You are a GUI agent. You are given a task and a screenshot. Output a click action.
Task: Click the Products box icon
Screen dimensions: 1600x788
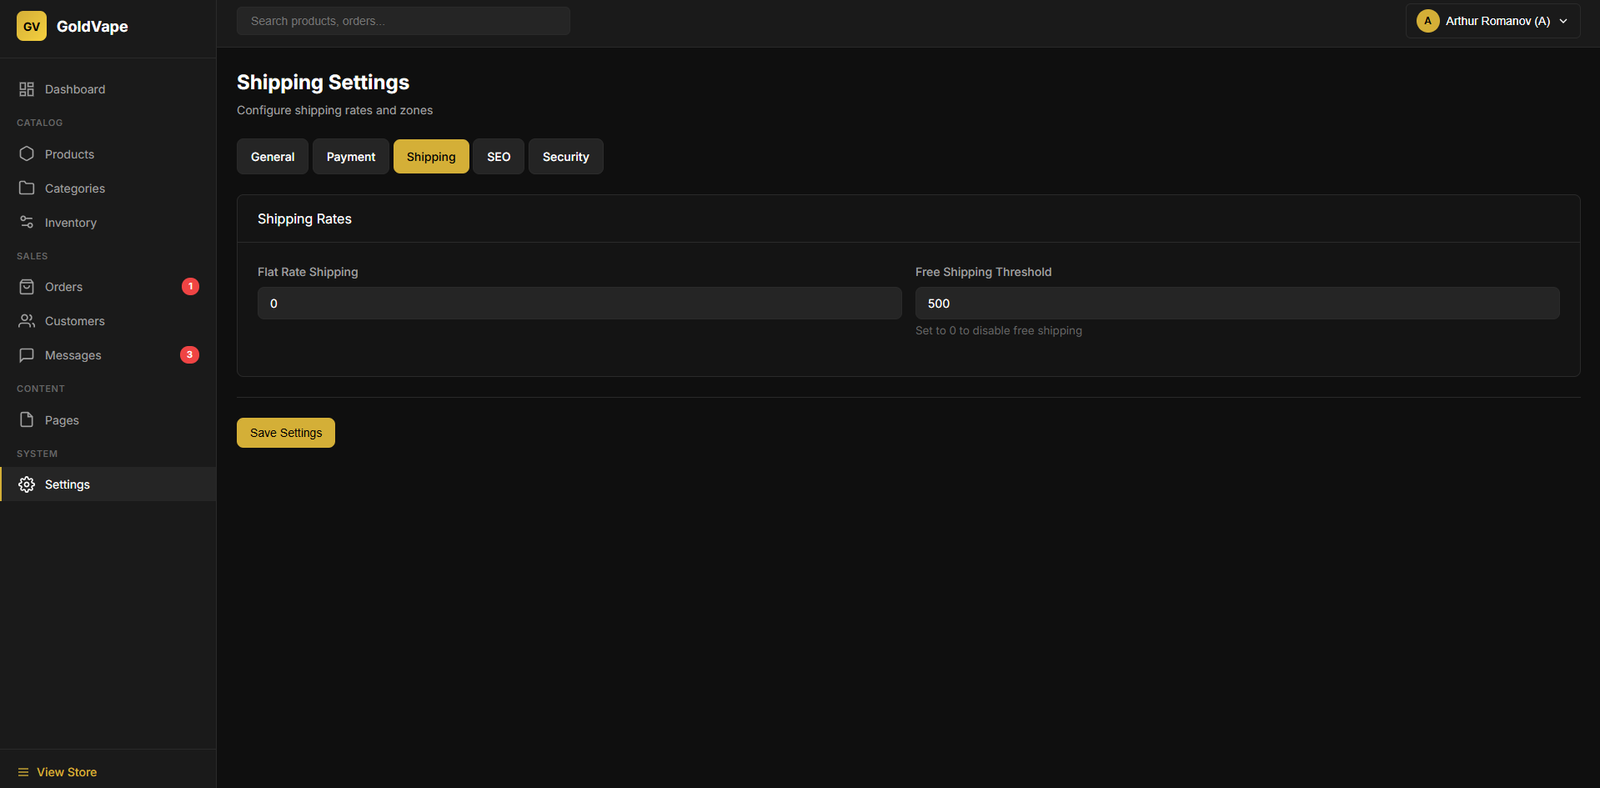click(x=27, y=154)
